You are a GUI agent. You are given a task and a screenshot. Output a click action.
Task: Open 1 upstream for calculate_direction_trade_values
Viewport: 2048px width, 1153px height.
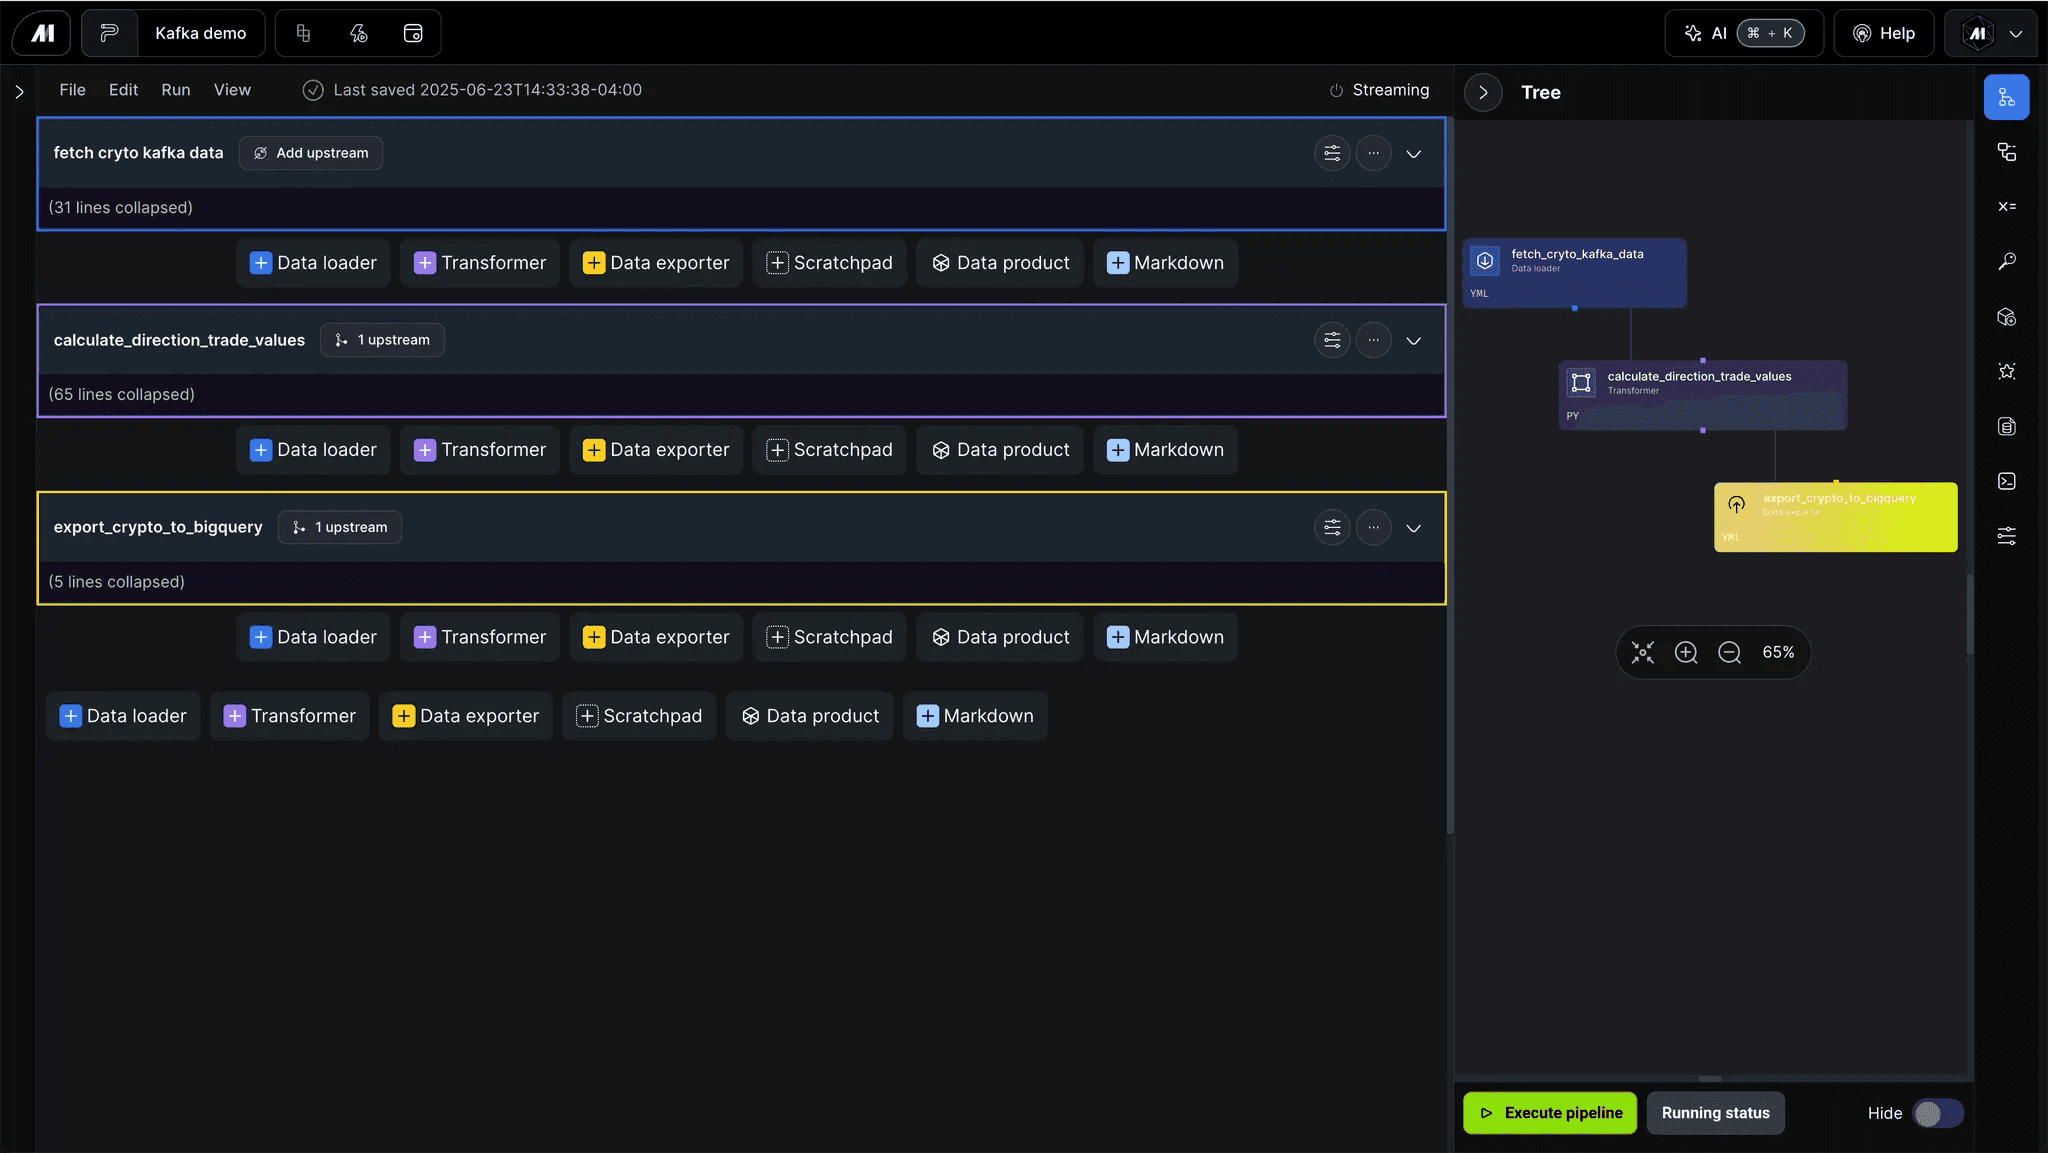click(x=382, y=340)
